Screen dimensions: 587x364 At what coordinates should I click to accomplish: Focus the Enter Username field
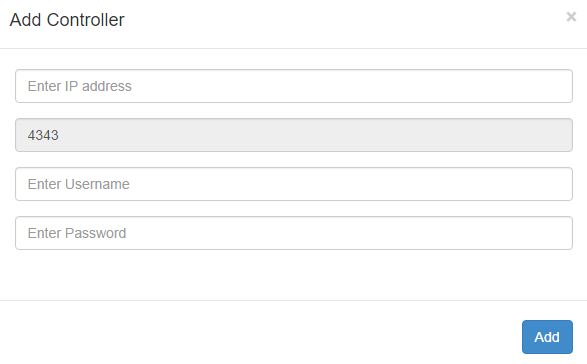294,184
